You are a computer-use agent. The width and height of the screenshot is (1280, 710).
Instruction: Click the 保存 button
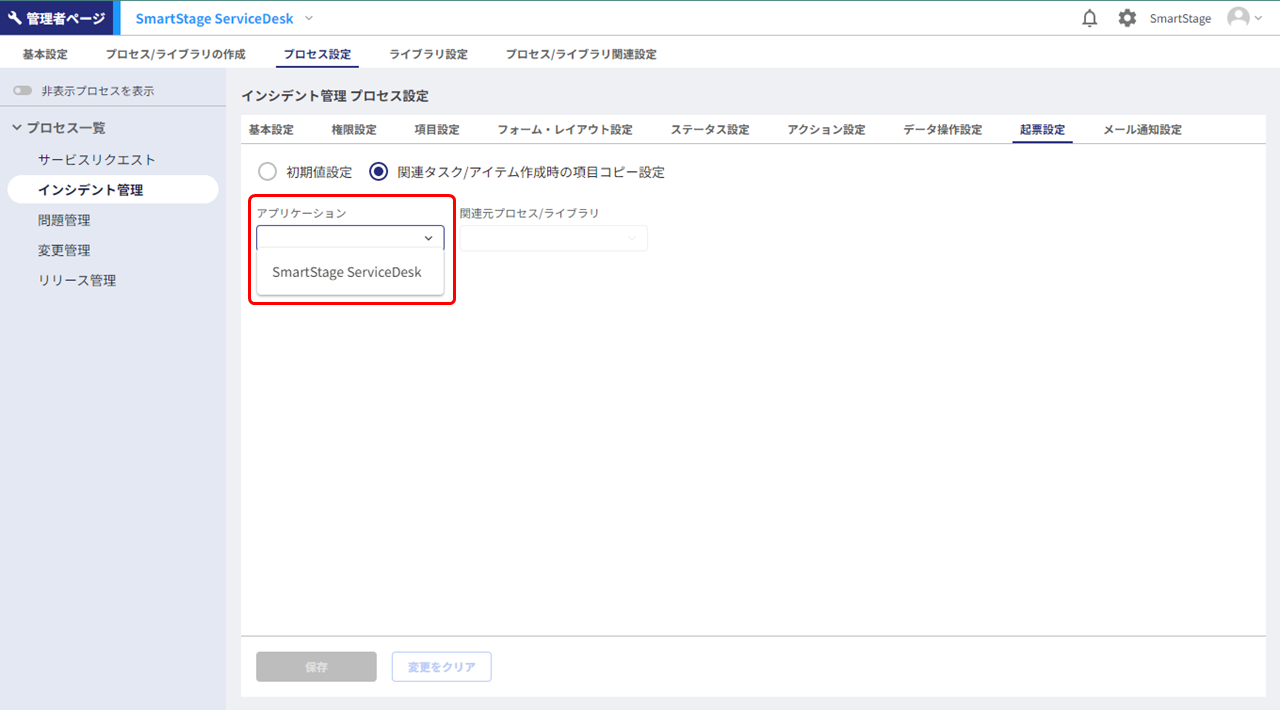(x=316, y=667)
